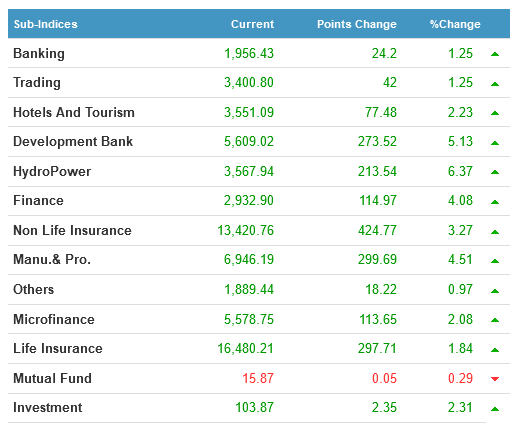Select the Trading sub-index name
The width and height of the screenshot is (519, 426).
point(37,83)
